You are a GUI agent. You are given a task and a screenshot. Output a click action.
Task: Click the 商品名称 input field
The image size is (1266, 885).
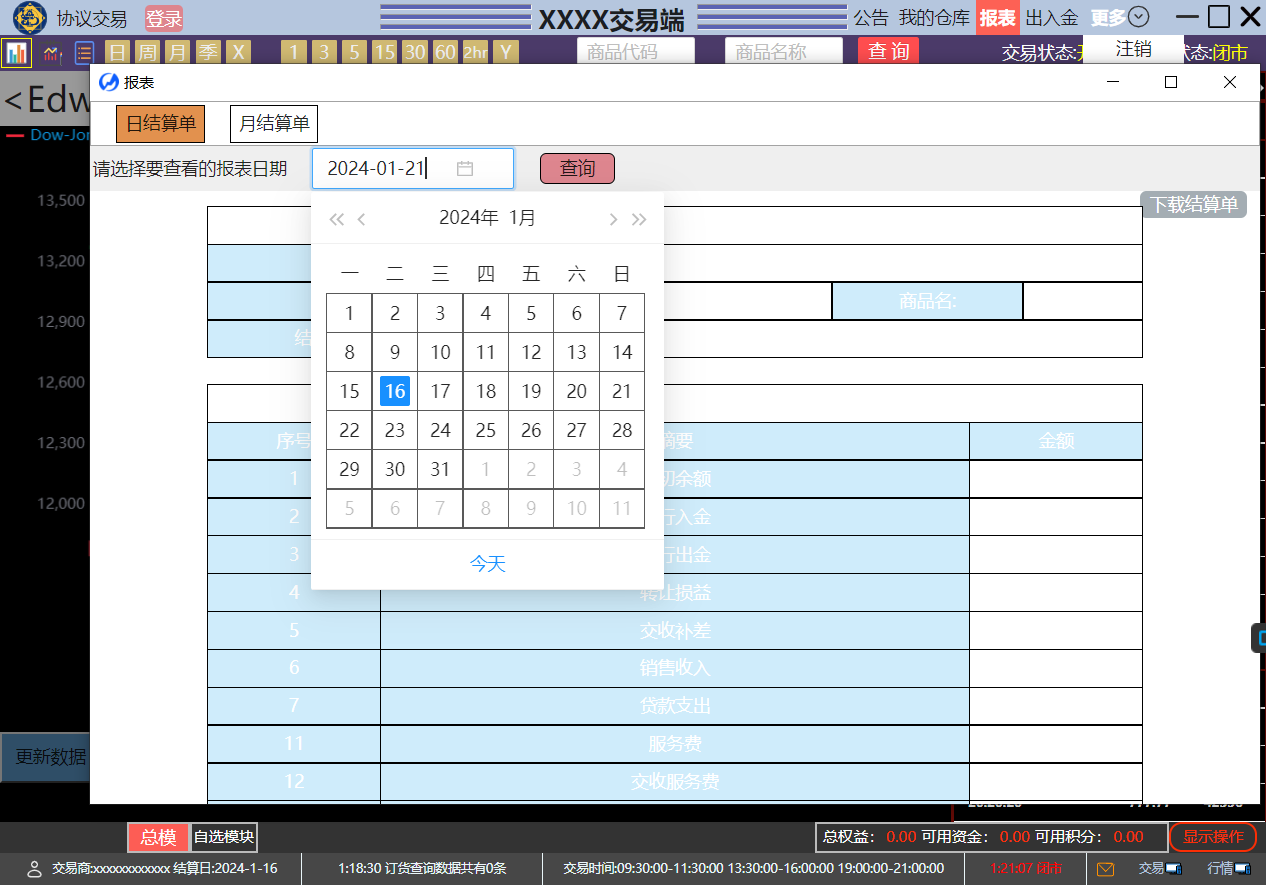point(784,52)
